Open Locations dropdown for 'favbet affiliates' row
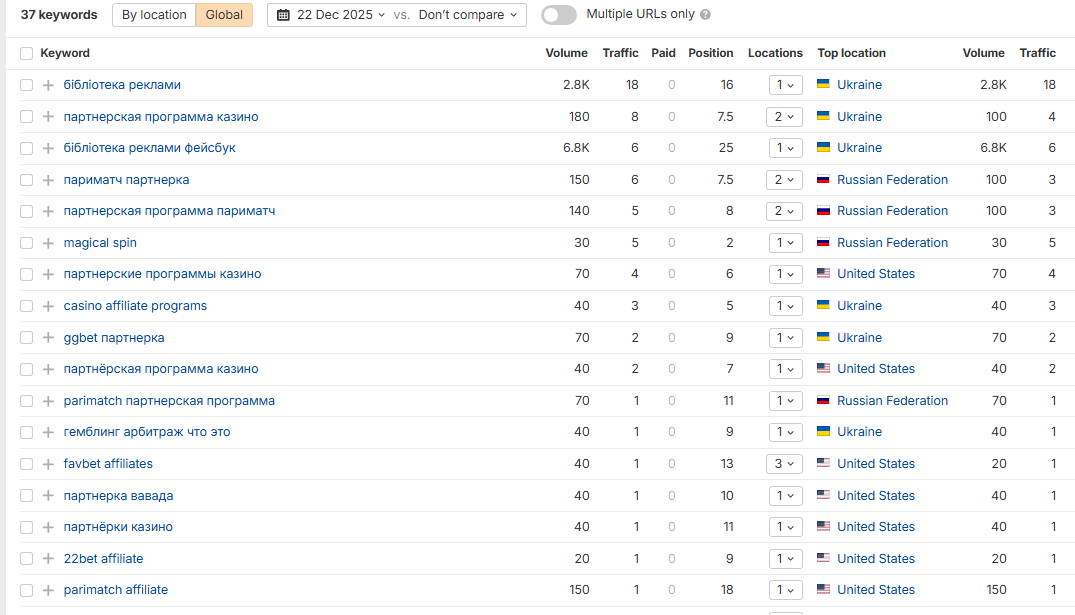 point(784,464)
